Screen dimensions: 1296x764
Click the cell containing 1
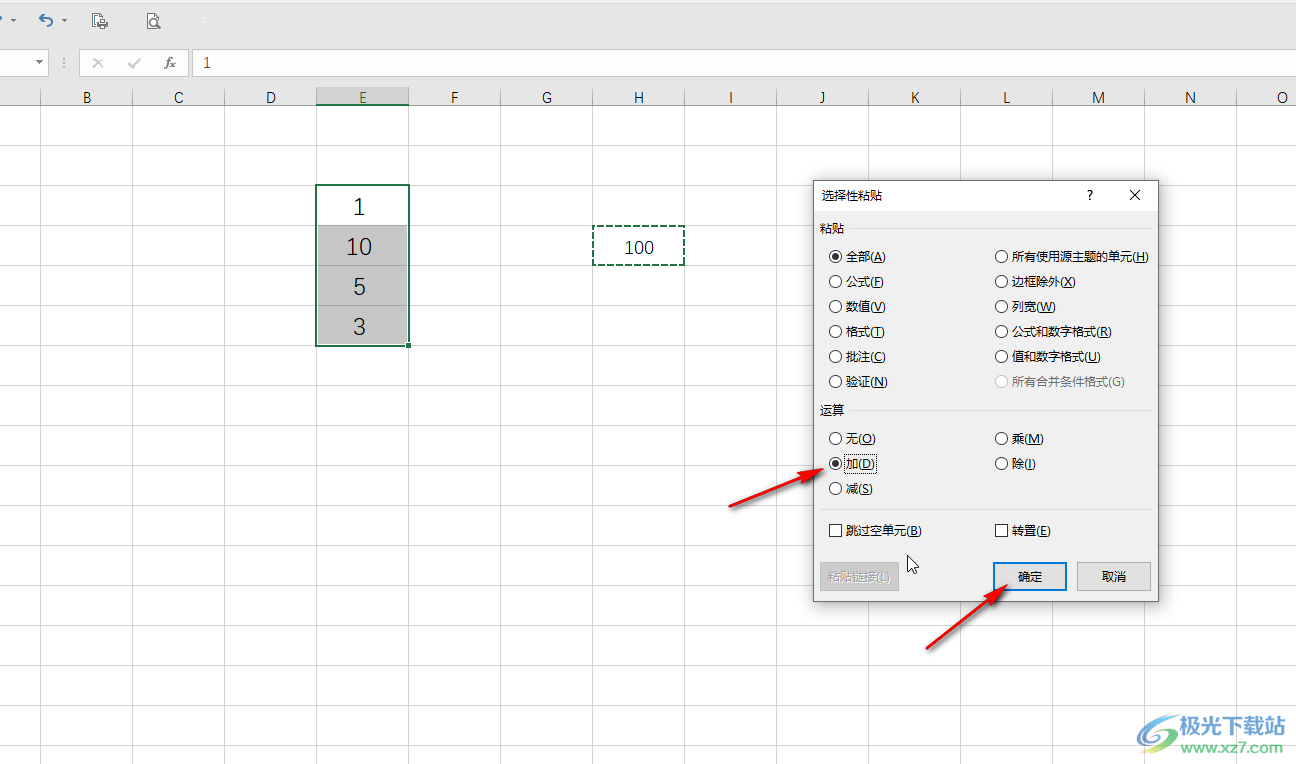(363, 206)
